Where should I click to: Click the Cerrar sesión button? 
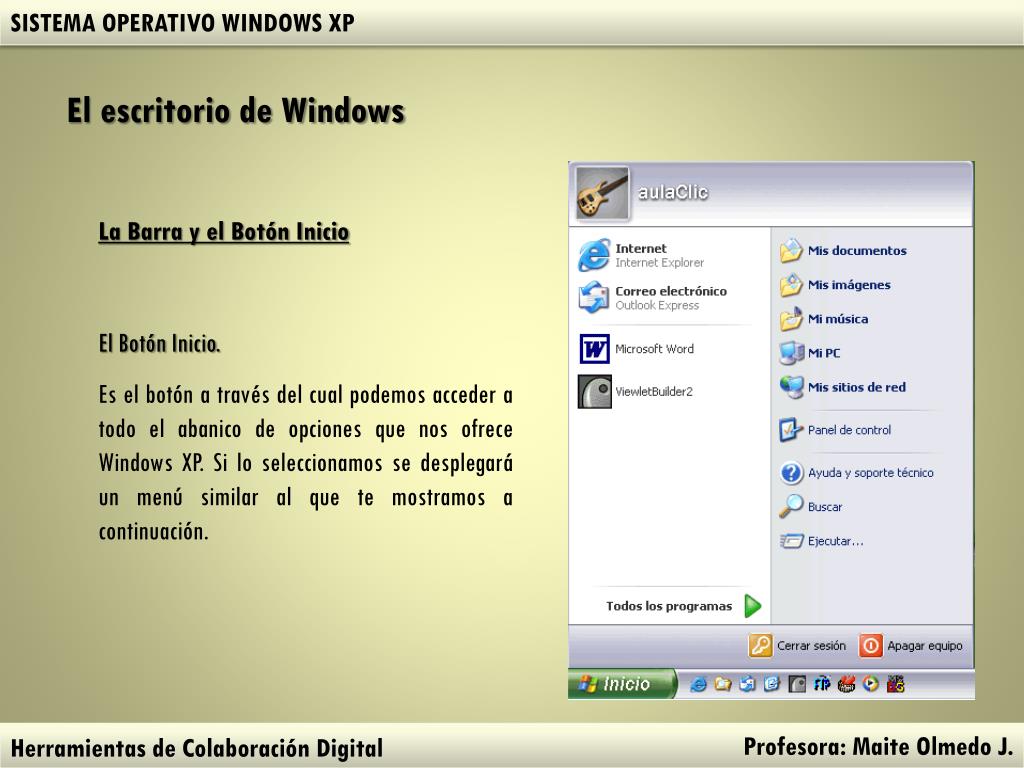797,646
